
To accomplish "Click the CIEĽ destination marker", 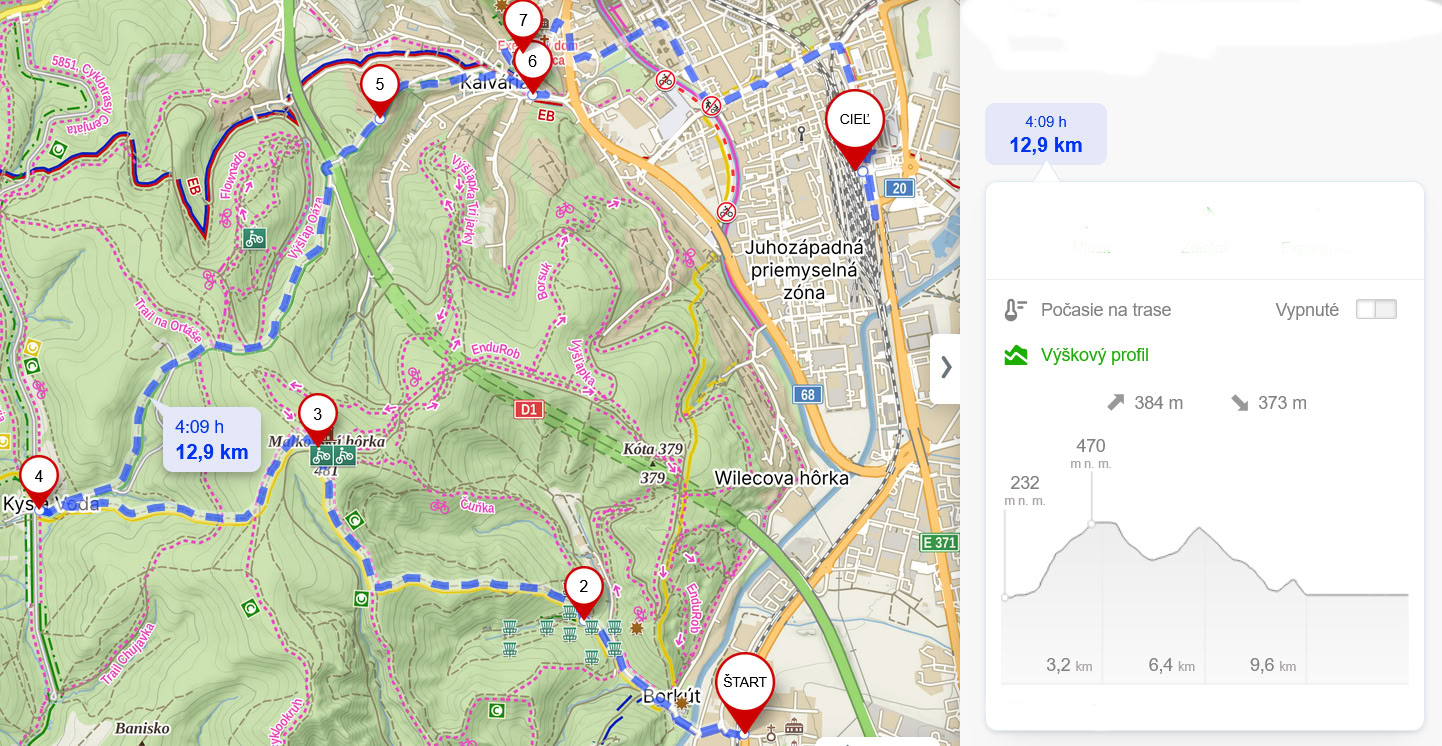I will (x=855, y=121).
